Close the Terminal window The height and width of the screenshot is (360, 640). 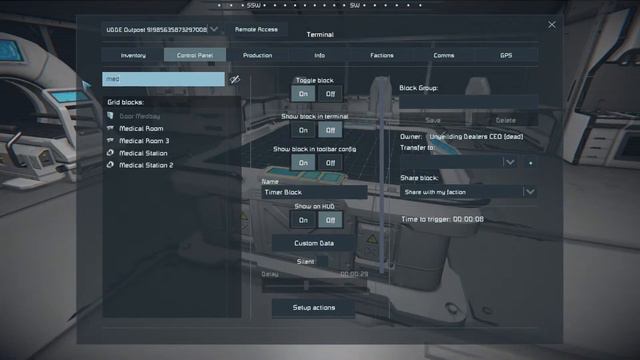[552, 25]
